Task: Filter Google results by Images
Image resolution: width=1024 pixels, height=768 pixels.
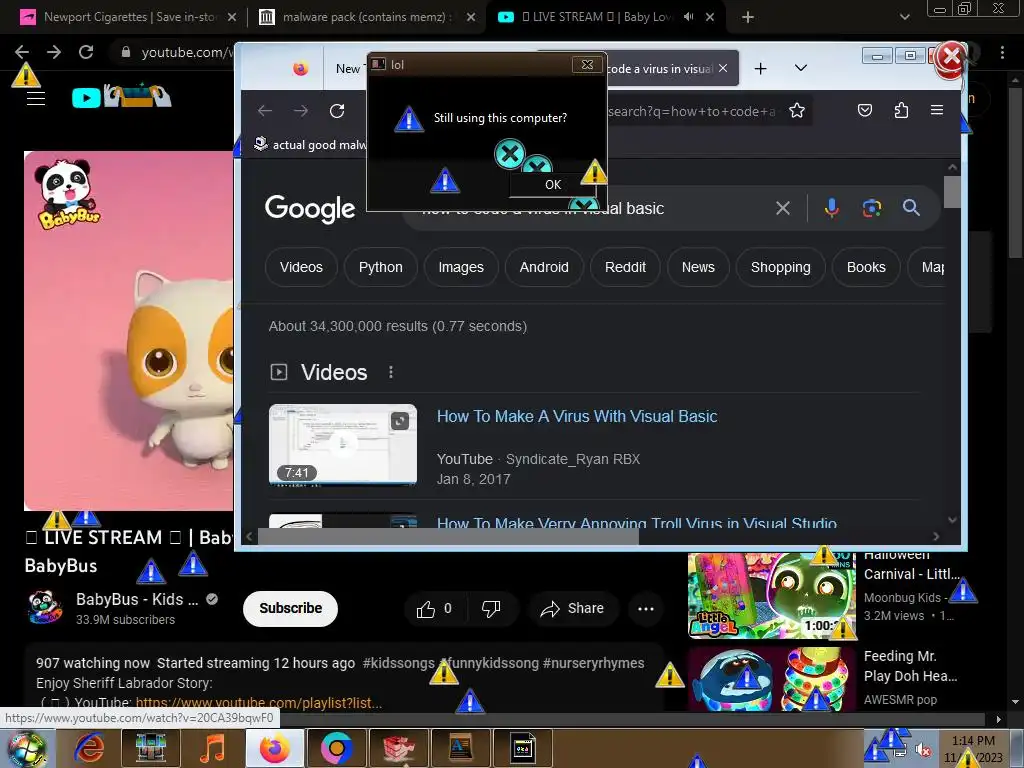Action: click(461, 267)
